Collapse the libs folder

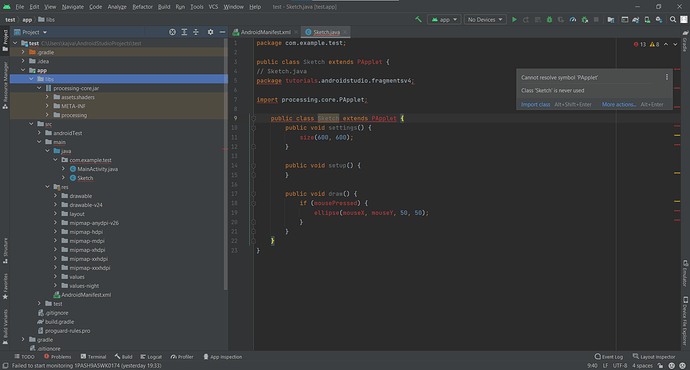(31, 79)
